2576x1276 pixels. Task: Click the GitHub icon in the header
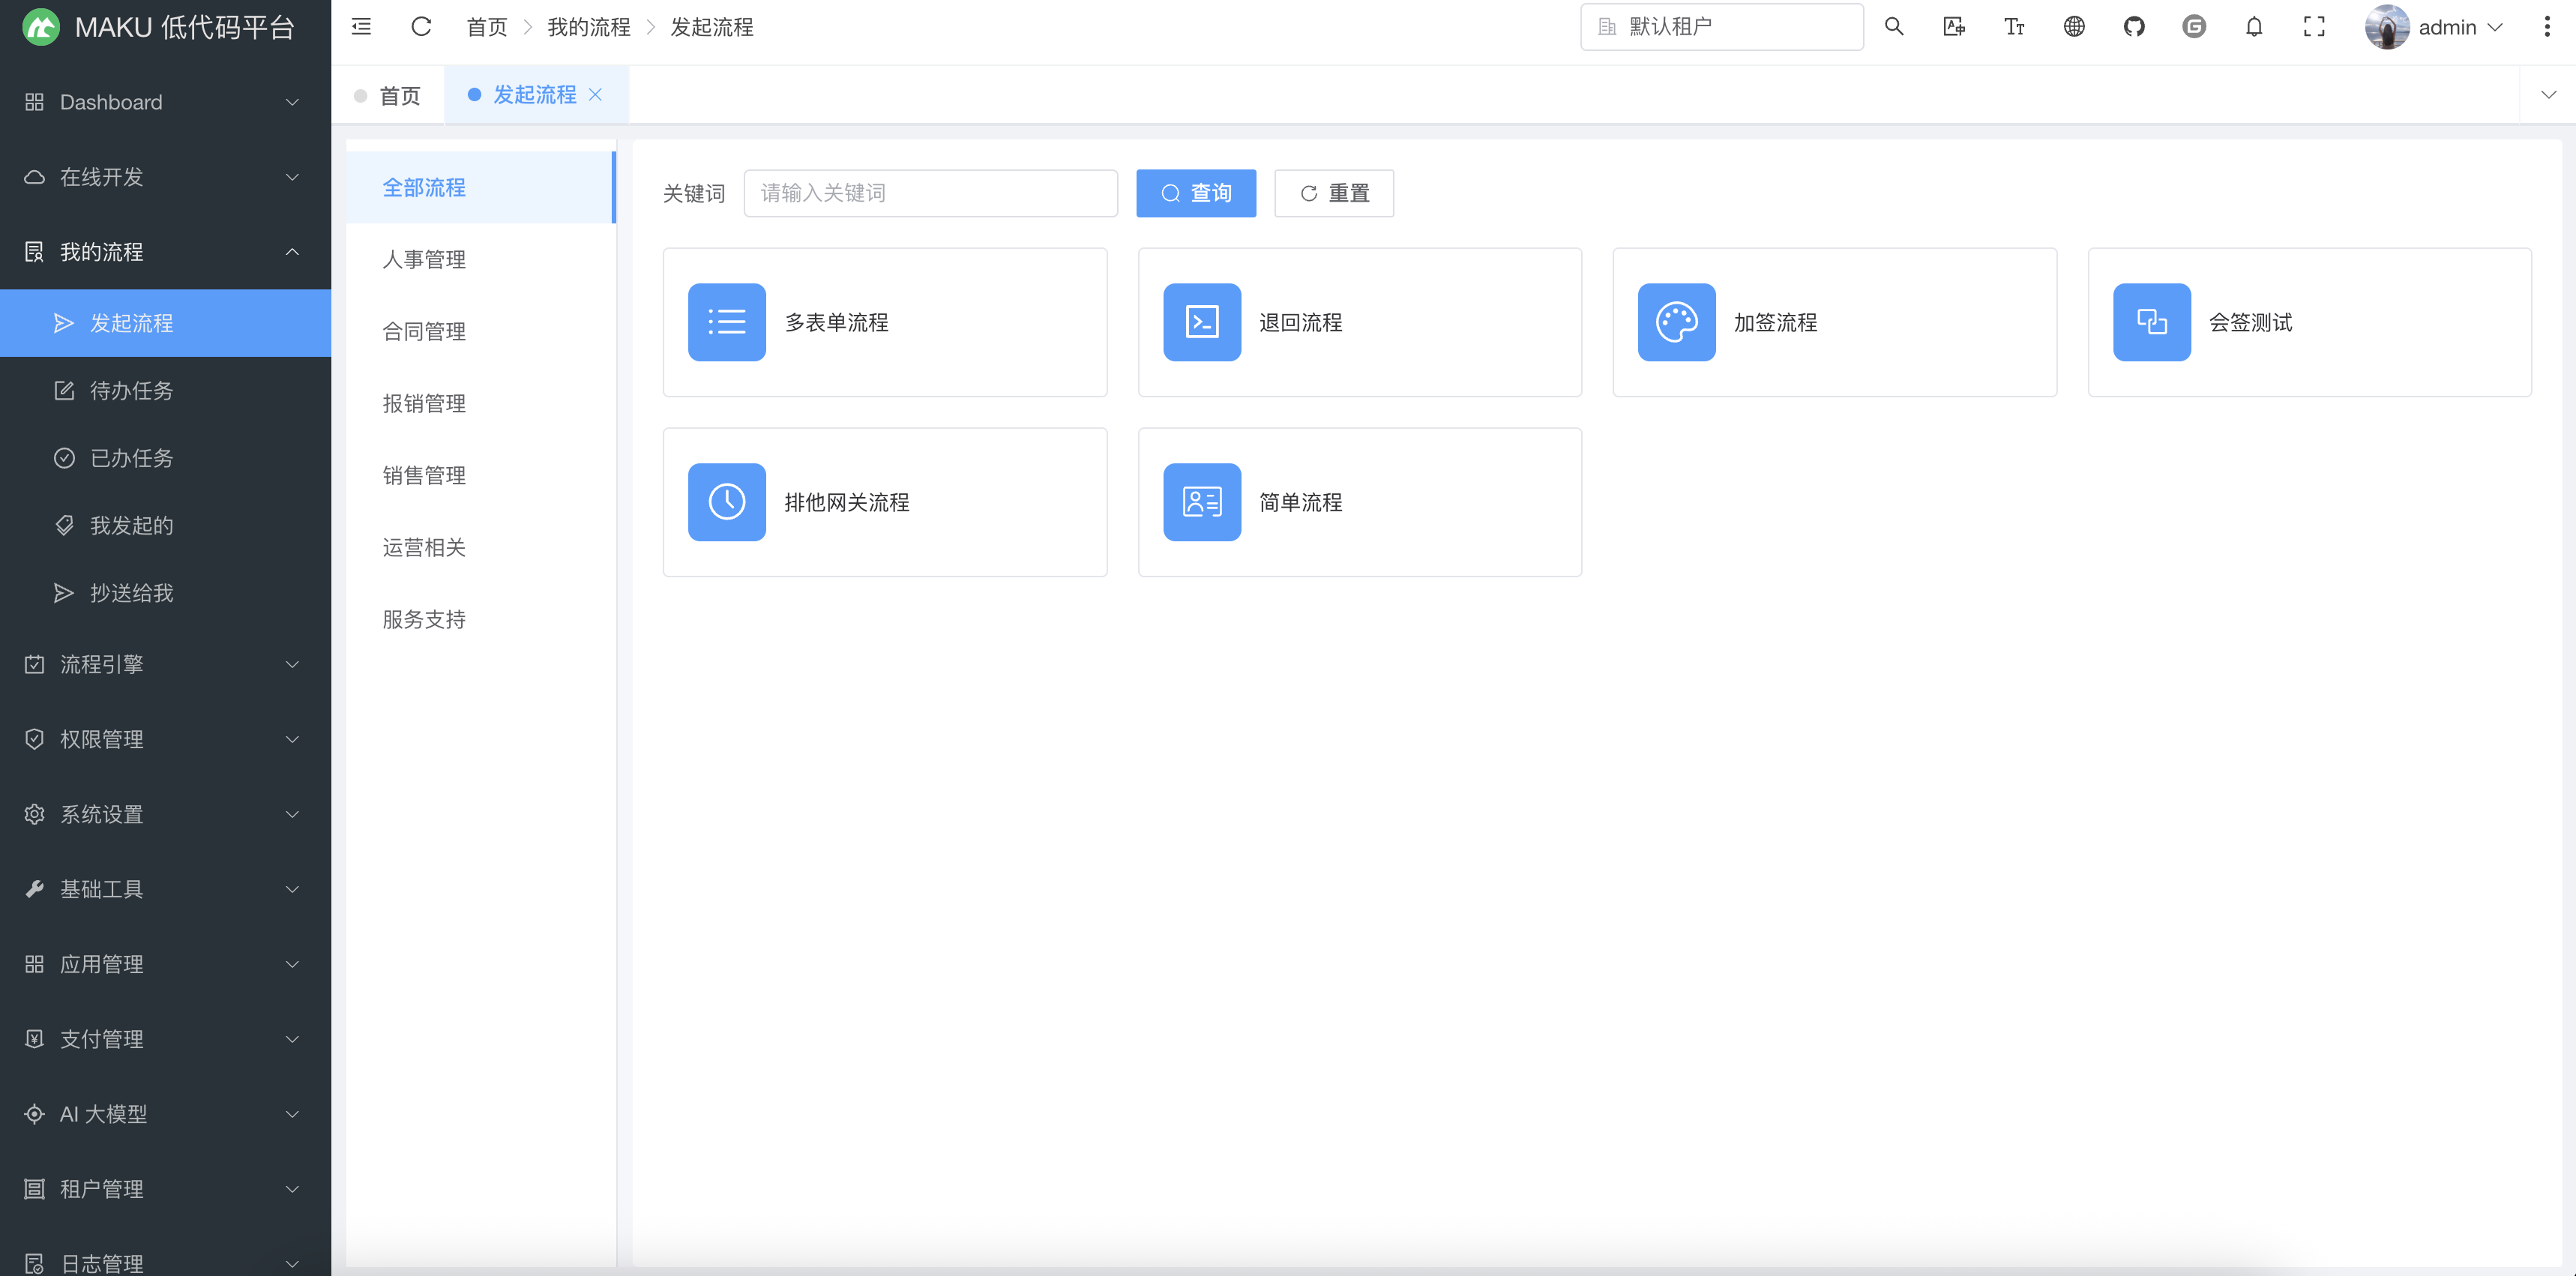click(2134, 27)
